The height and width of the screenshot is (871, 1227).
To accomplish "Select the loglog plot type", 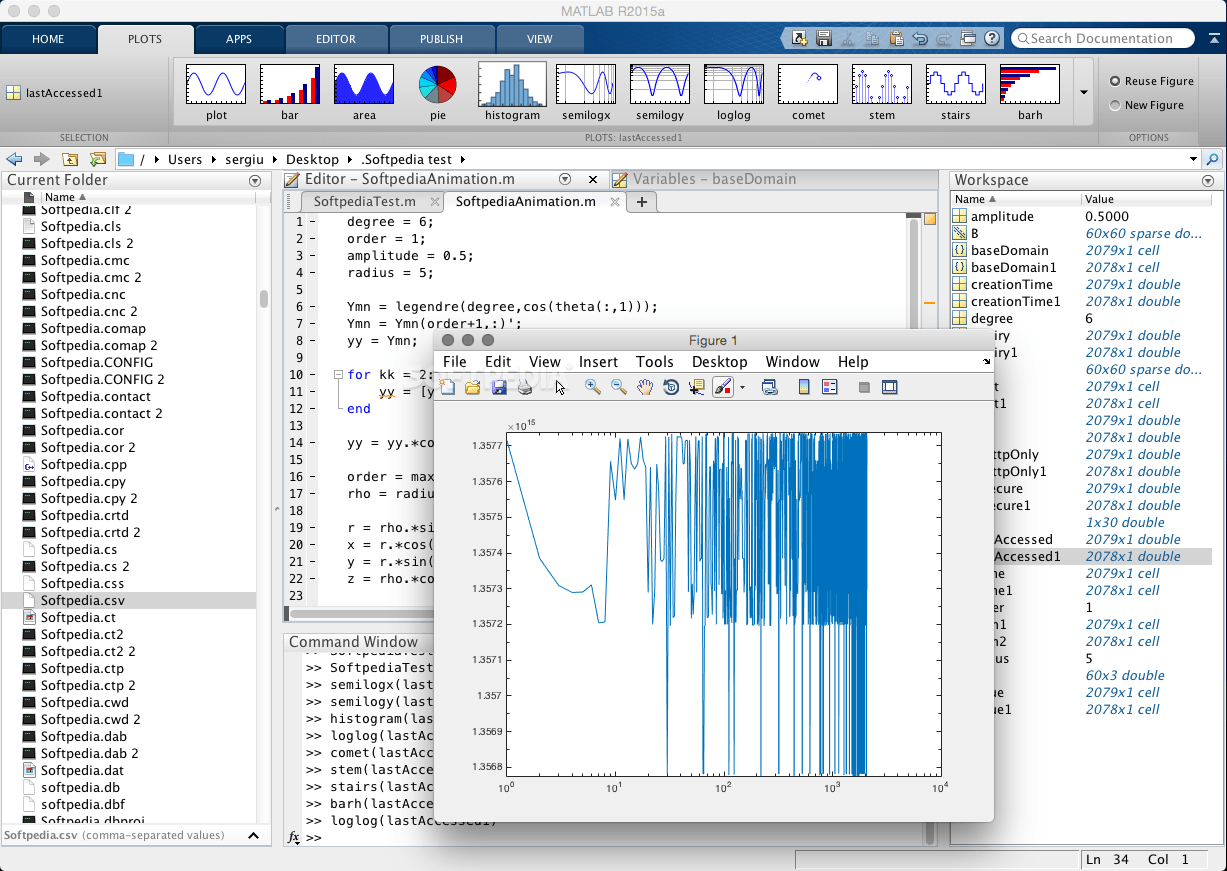I will pyautogui.click(x=734, y=92).
